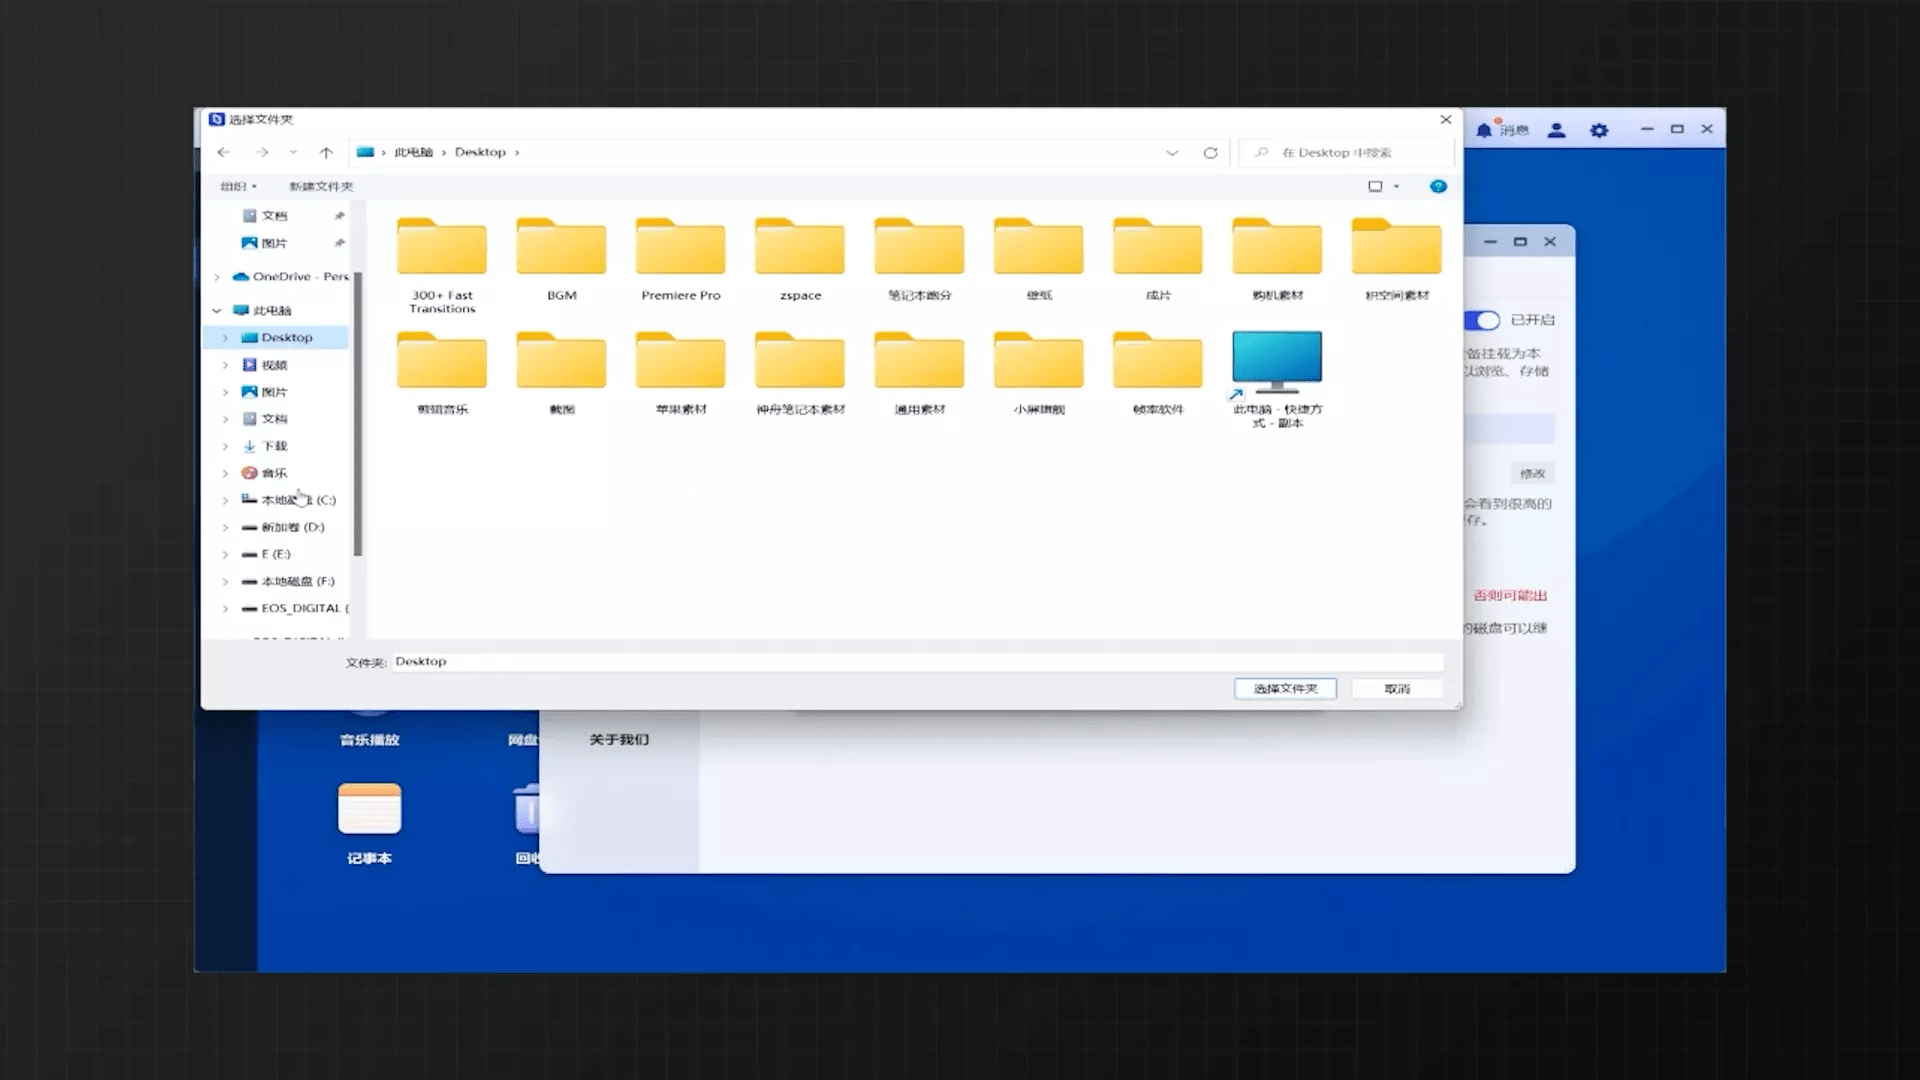Select the 极空间素材 folder
The height and width of the screenshot is (1080, 1920).
point(1397,259)
